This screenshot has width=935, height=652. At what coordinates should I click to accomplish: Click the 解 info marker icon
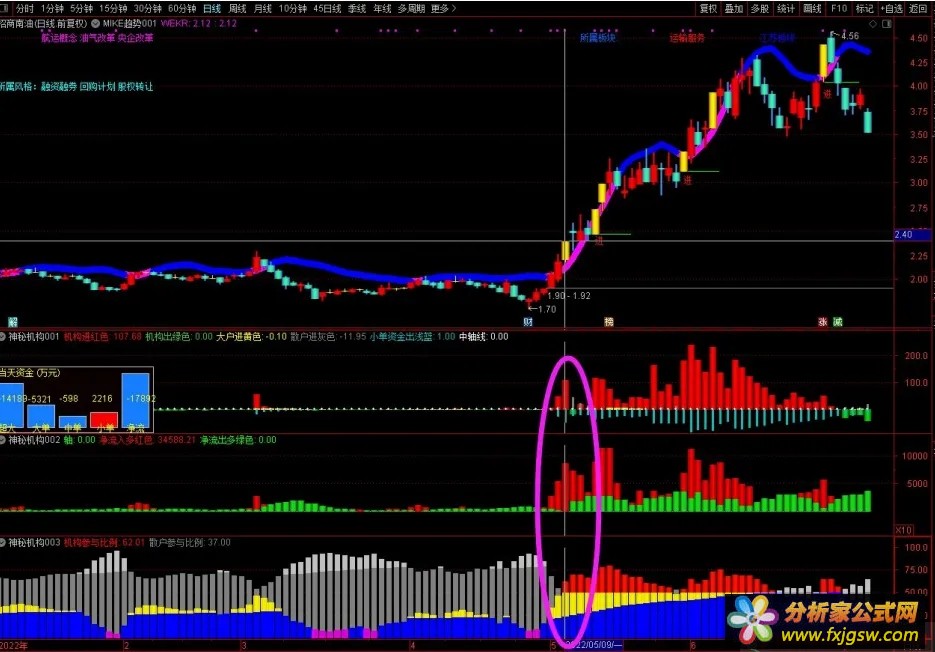click(13, 322)
